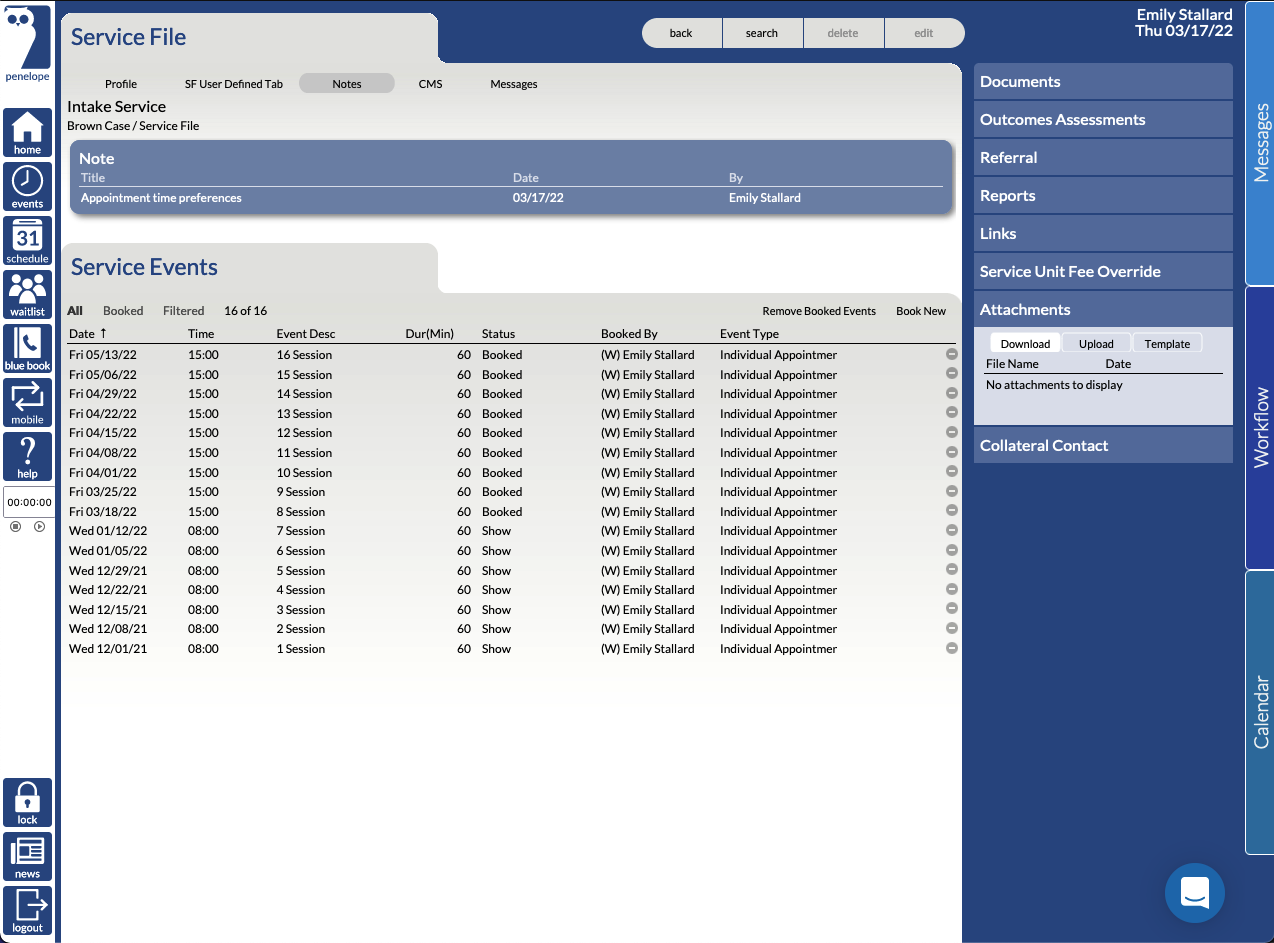Screen dimensions: 1274x943
Task: Select the Upload tab in Attachments
Action: [x=1096, y=343]
